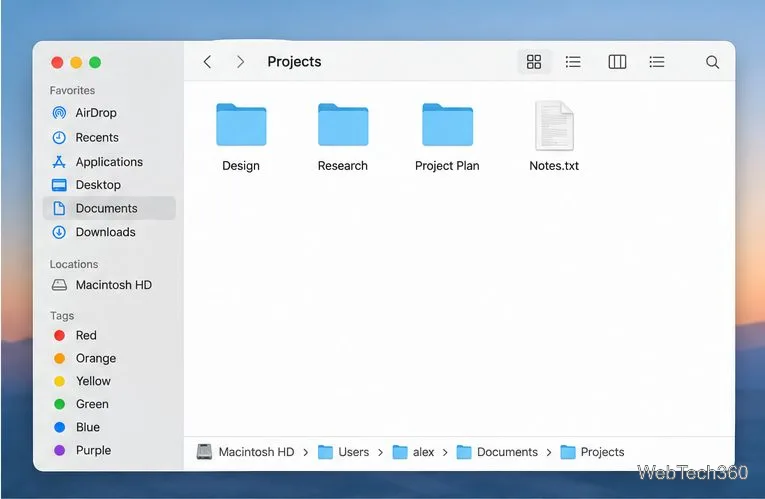Select the Project Plan folder icon
Image resolution: width=765 pixels, height=499 pixels.
click(x=447, y=124)
